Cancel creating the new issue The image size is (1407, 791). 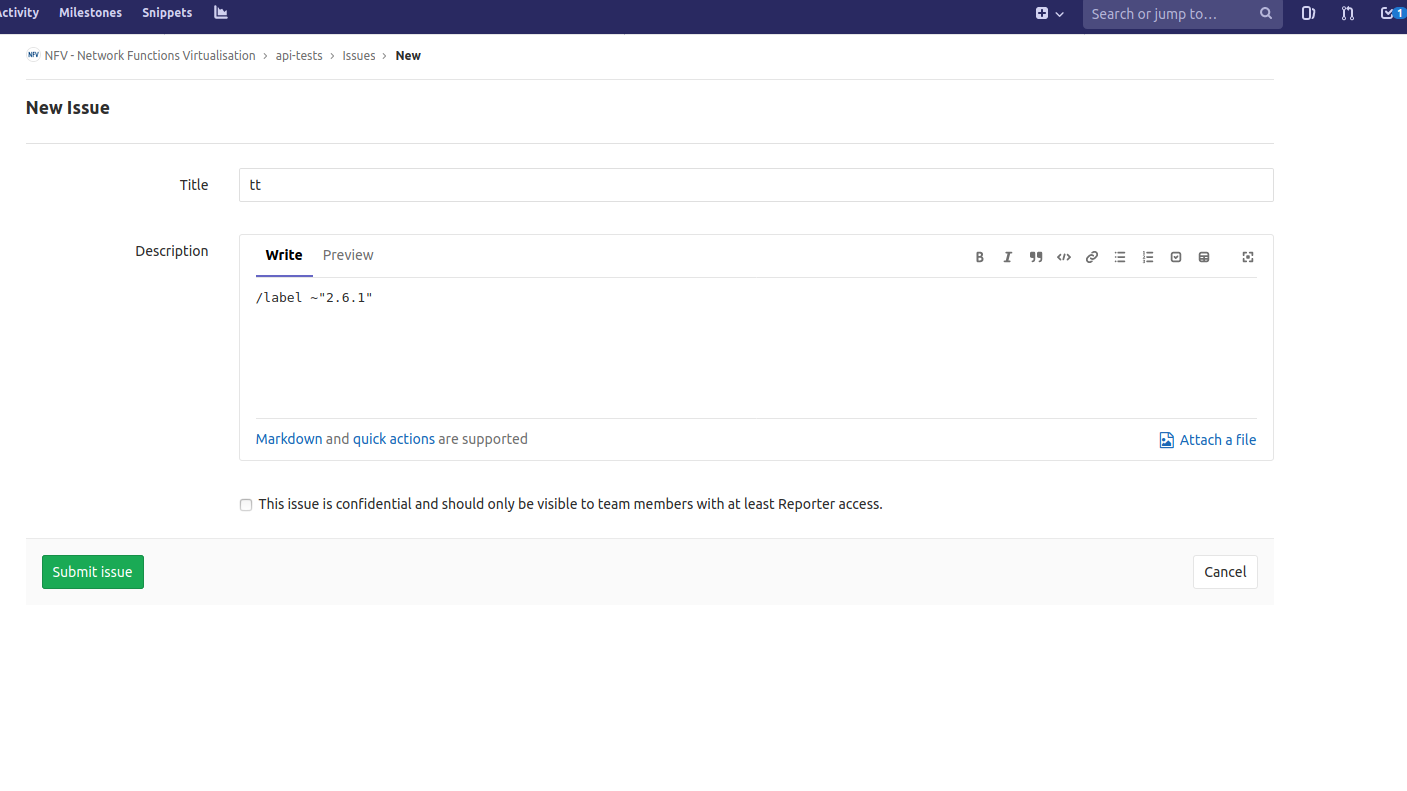(1225, 572)
